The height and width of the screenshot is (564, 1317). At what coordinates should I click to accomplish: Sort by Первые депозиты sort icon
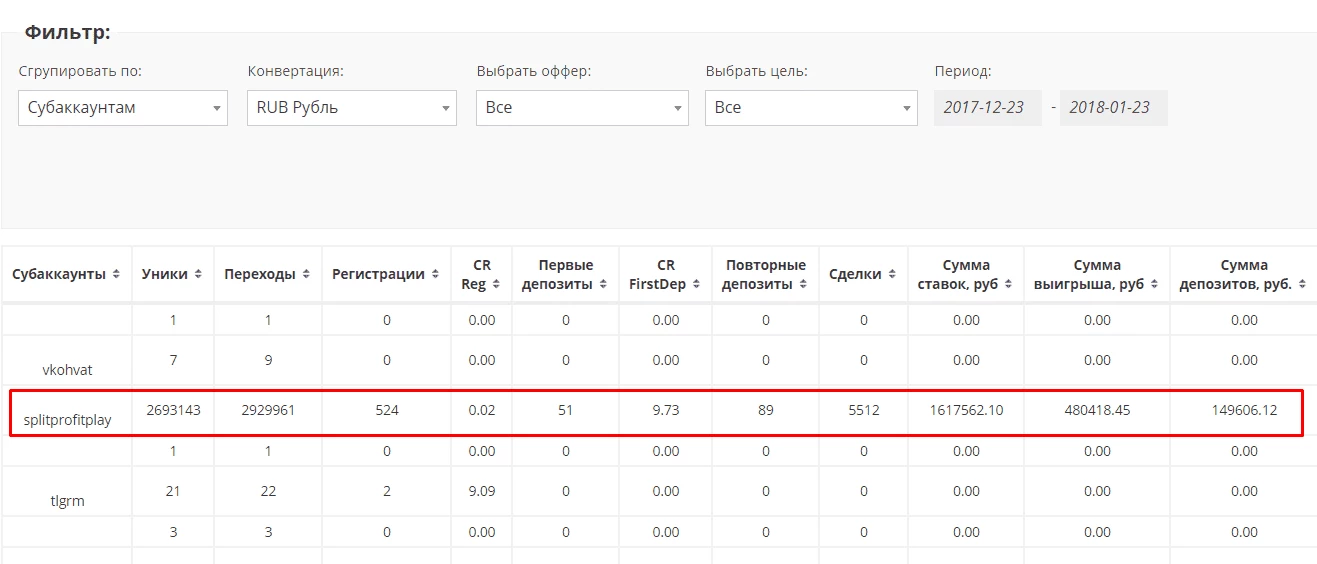point(602,285)
